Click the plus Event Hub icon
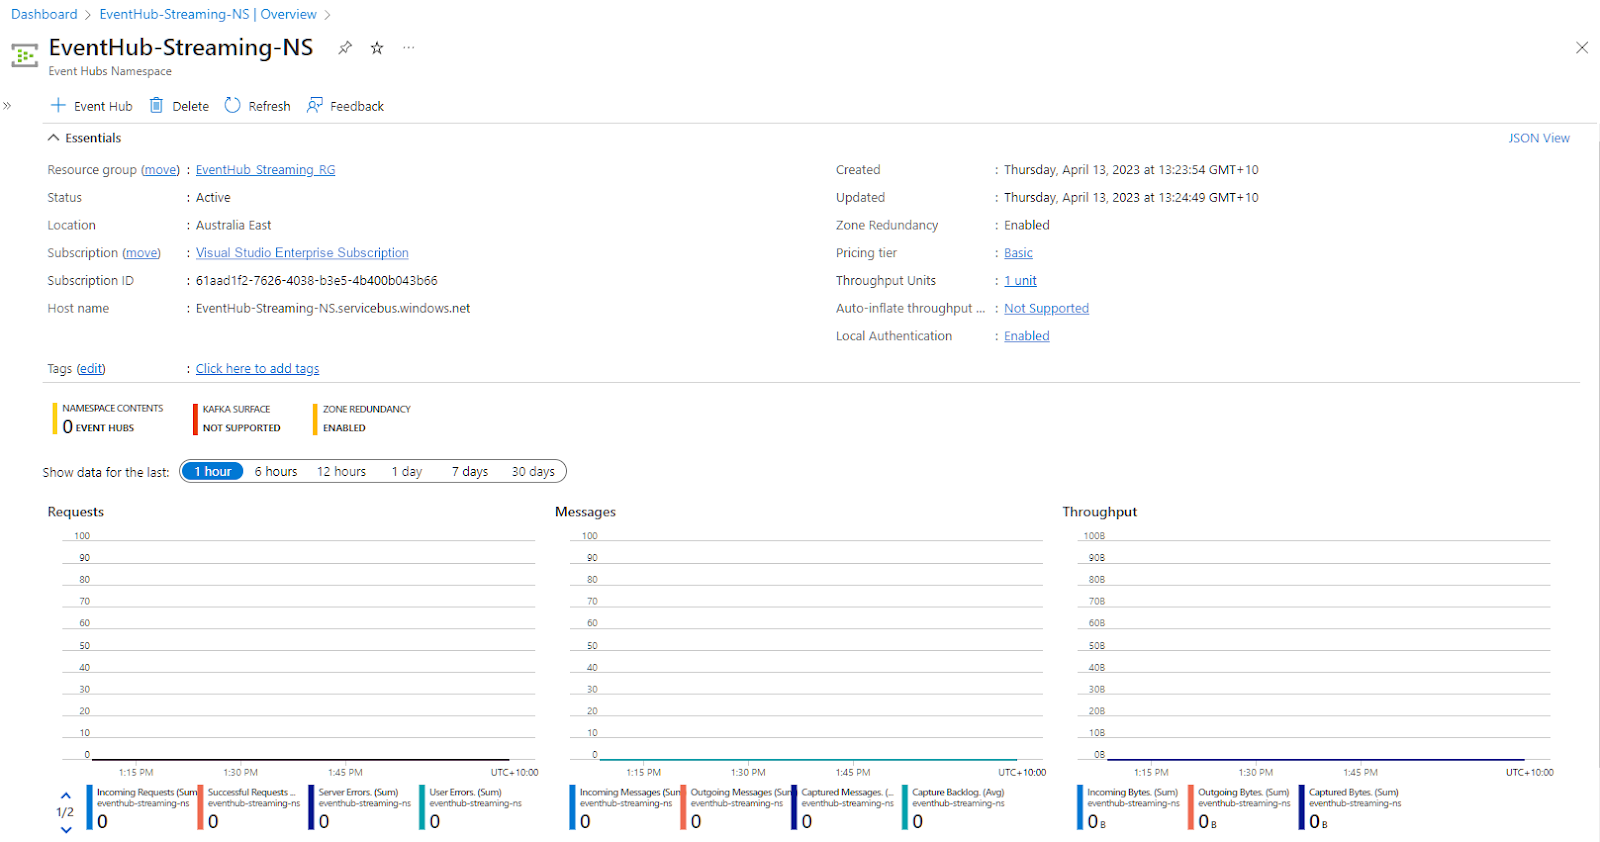This screenshot has height=842, width=1600. click(58, 106)
